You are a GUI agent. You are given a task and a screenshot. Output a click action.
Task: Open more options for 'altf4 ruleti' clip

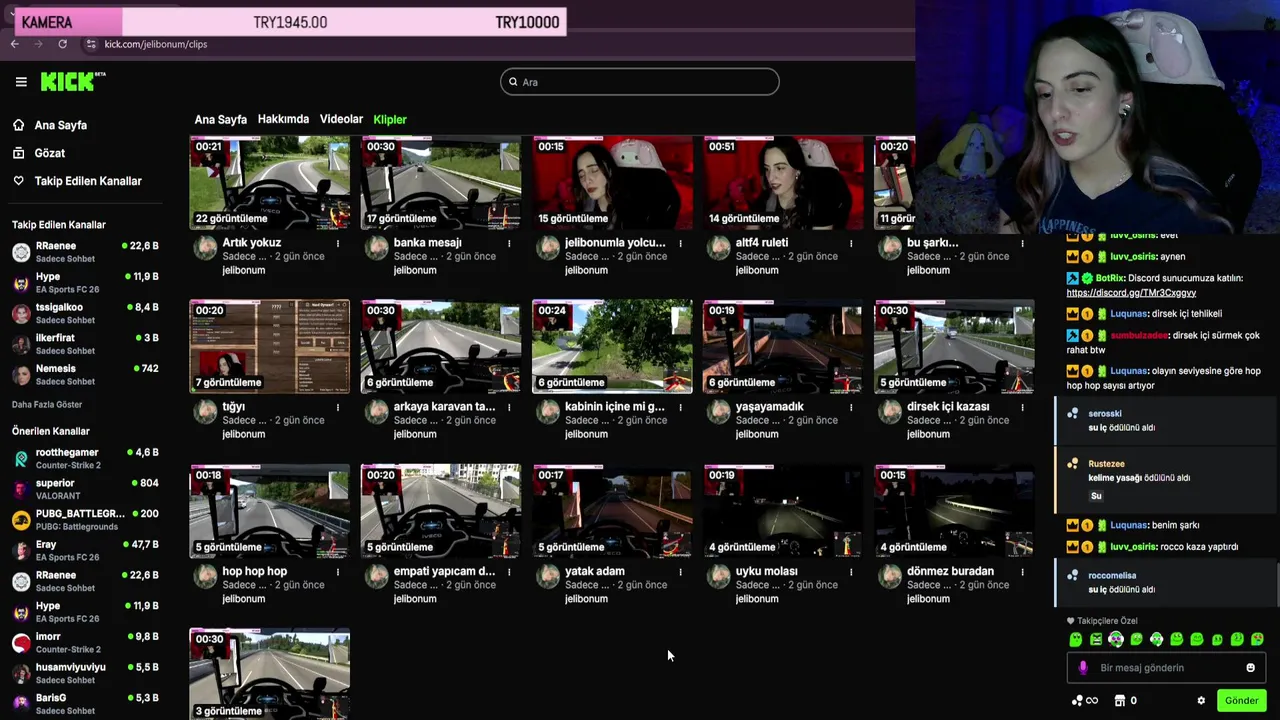point(851,243)
